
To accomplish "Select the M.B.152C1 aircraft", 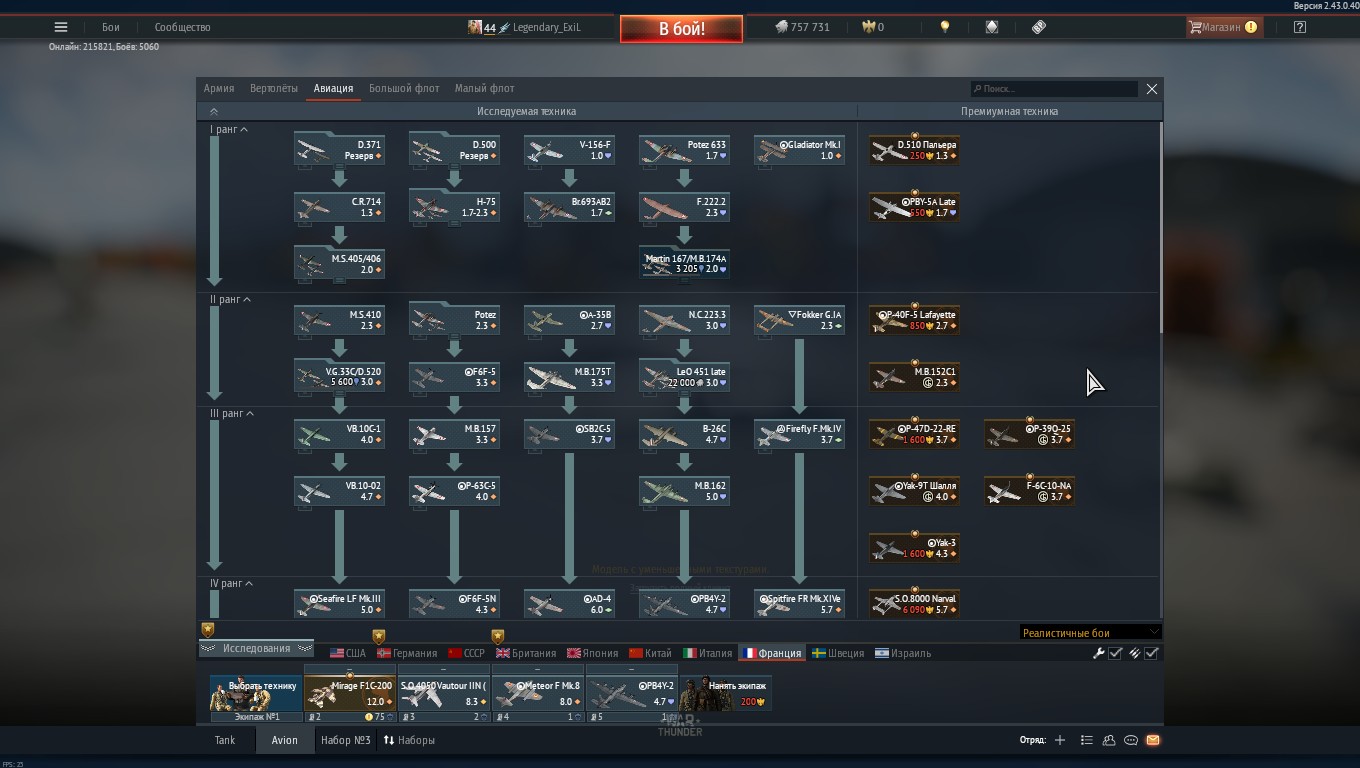I will (914, 377).
